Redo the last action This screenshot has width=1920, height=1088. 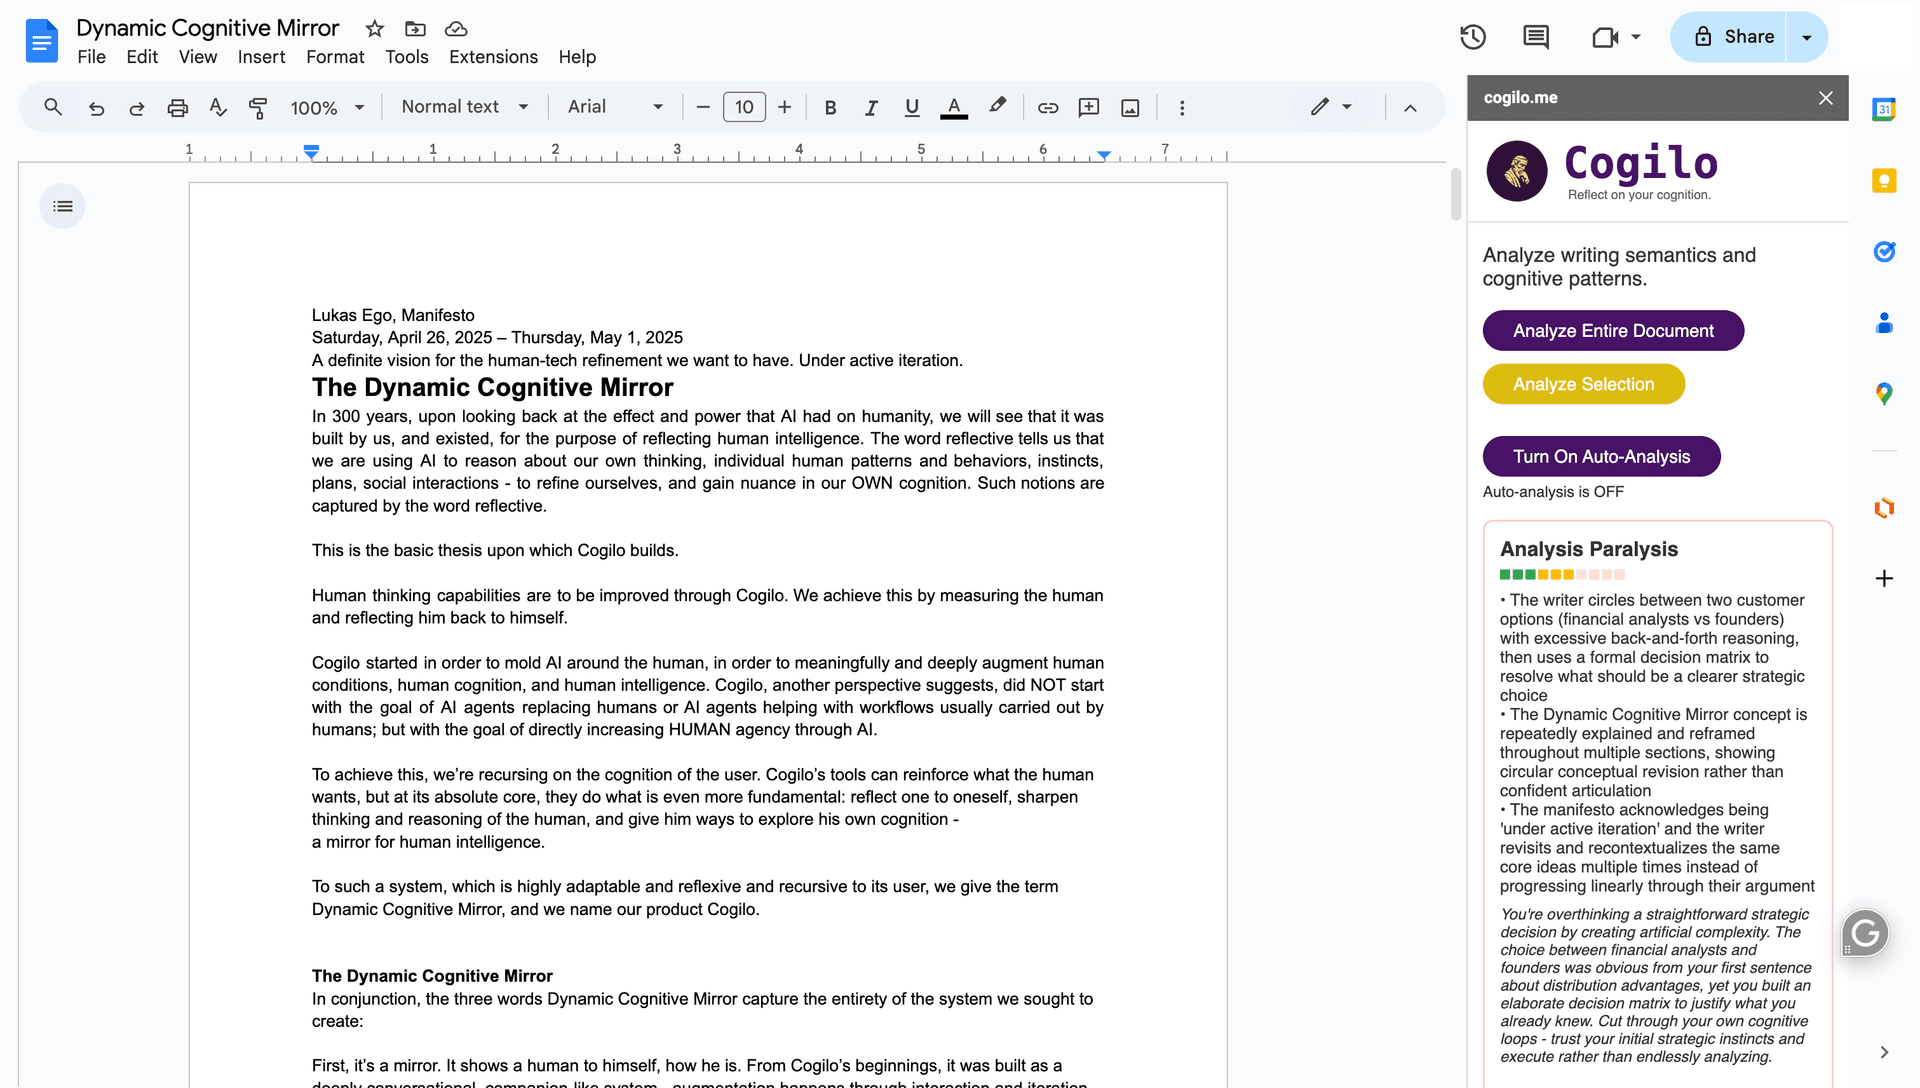pos(137,108)
